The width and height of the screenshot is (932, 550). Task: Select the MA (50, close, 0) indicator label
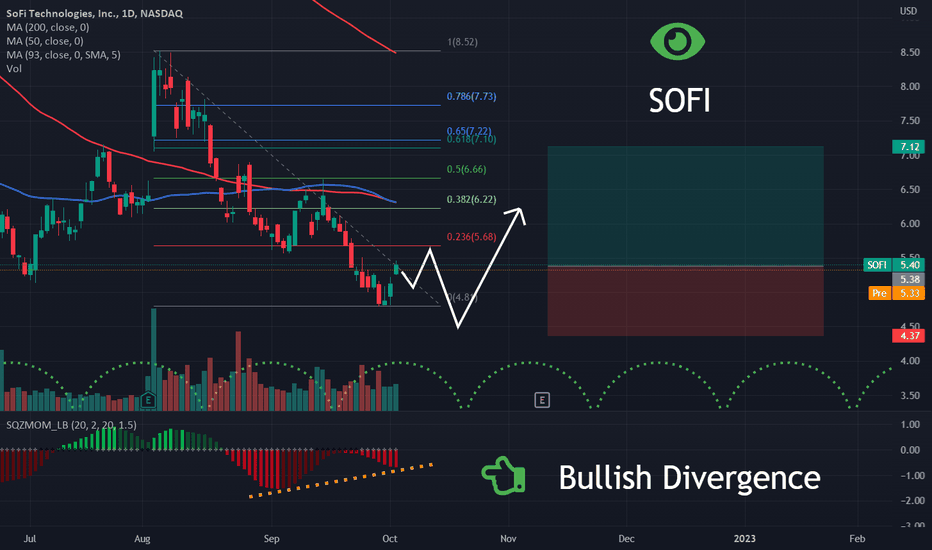coord(45,41)
